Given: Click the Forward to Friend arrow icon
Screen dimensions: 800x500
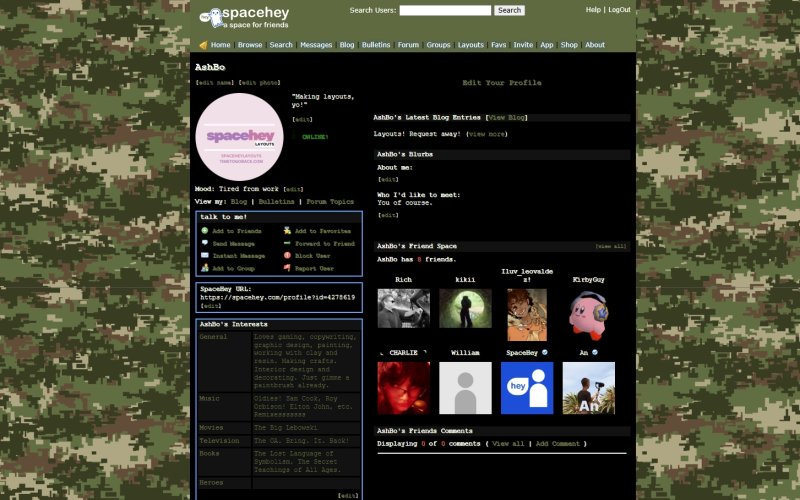Looking at the screenshot, I should coord(287,244).
